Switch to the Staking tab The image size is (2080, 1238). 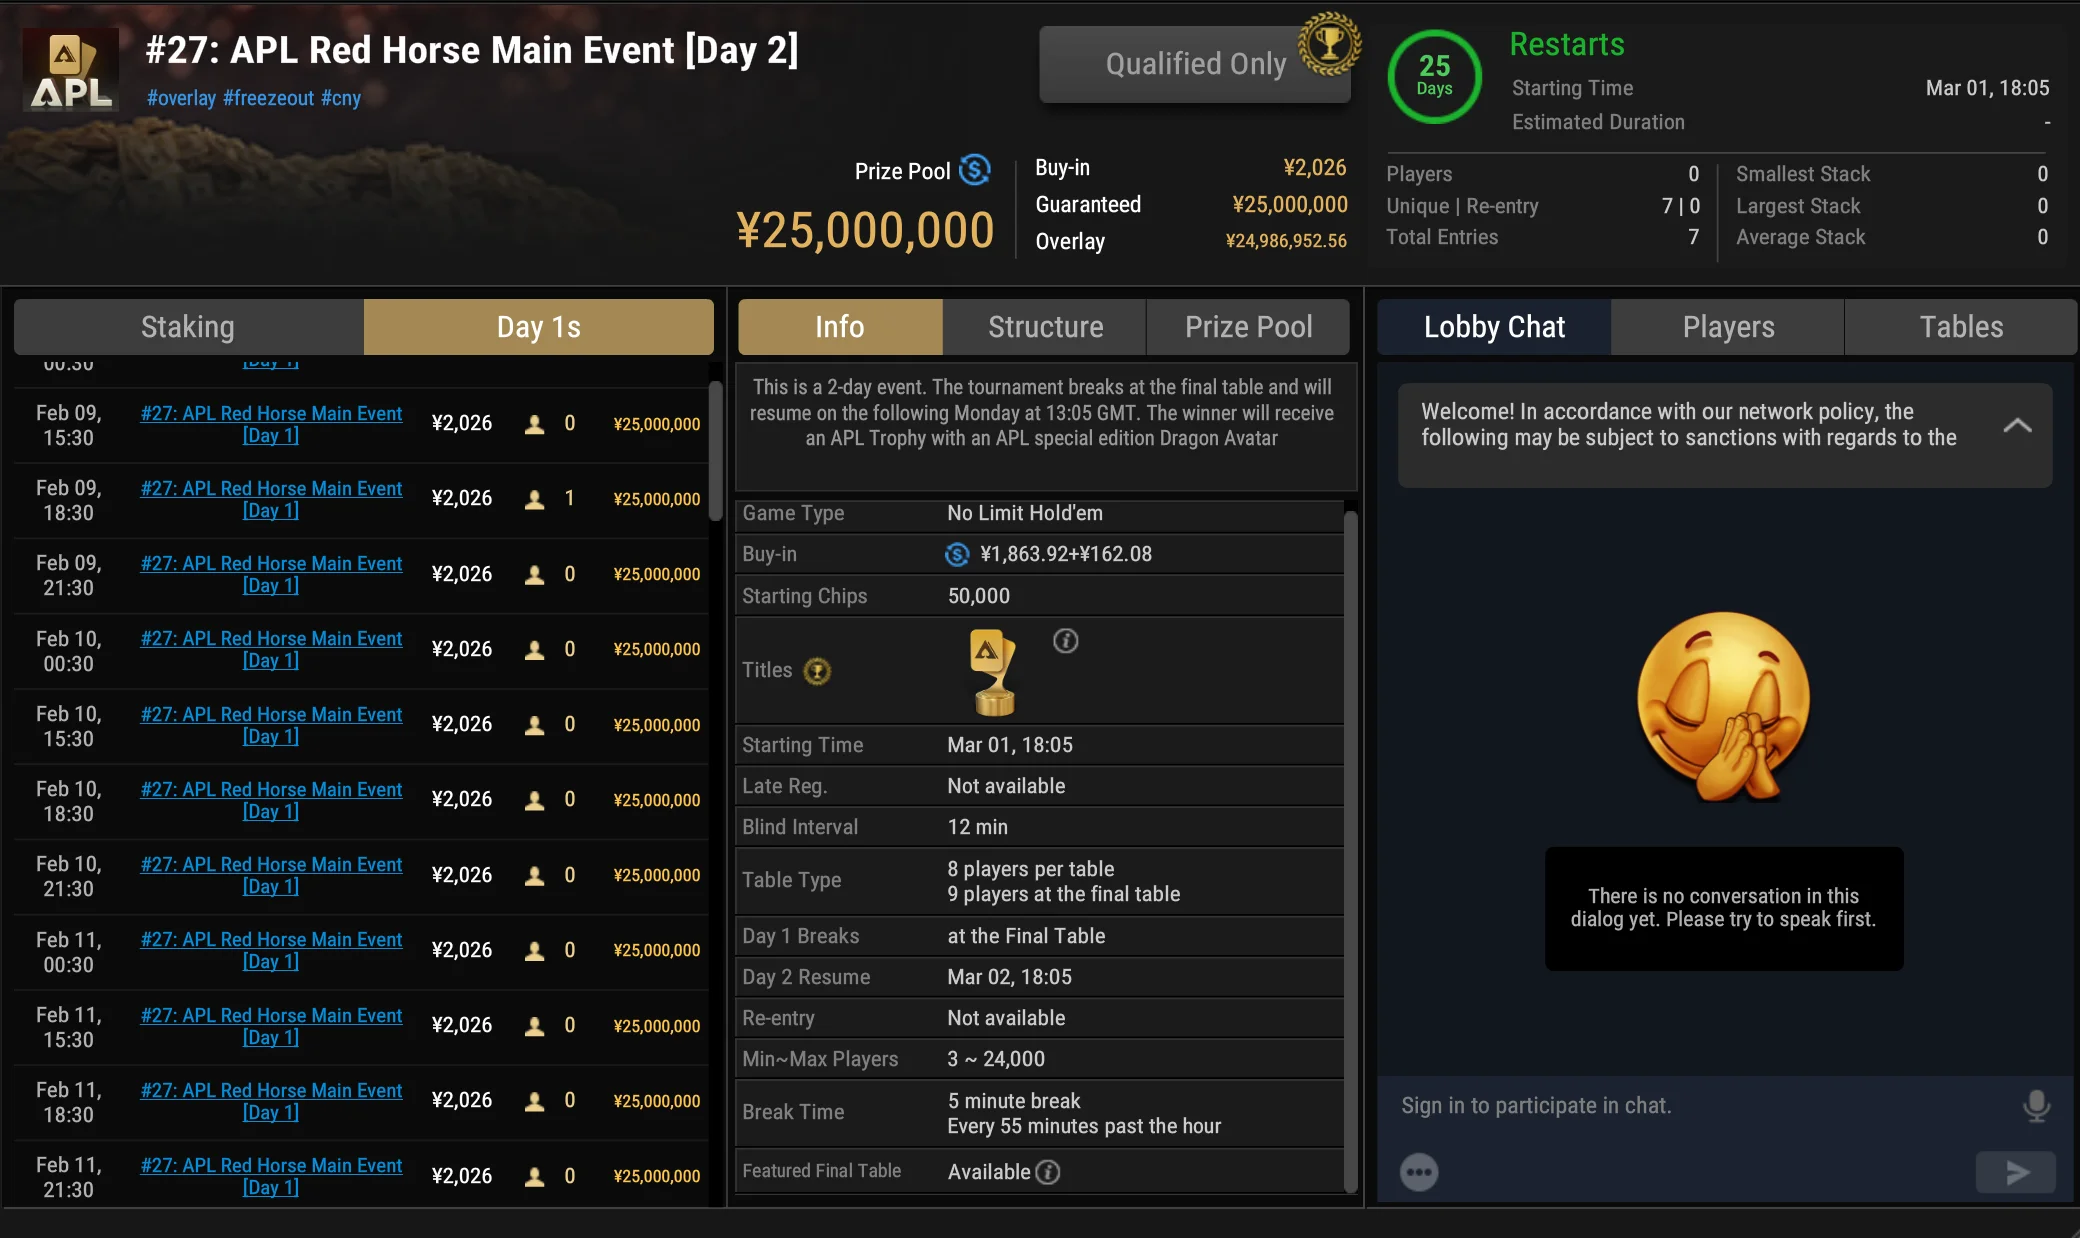pos(189,327)
